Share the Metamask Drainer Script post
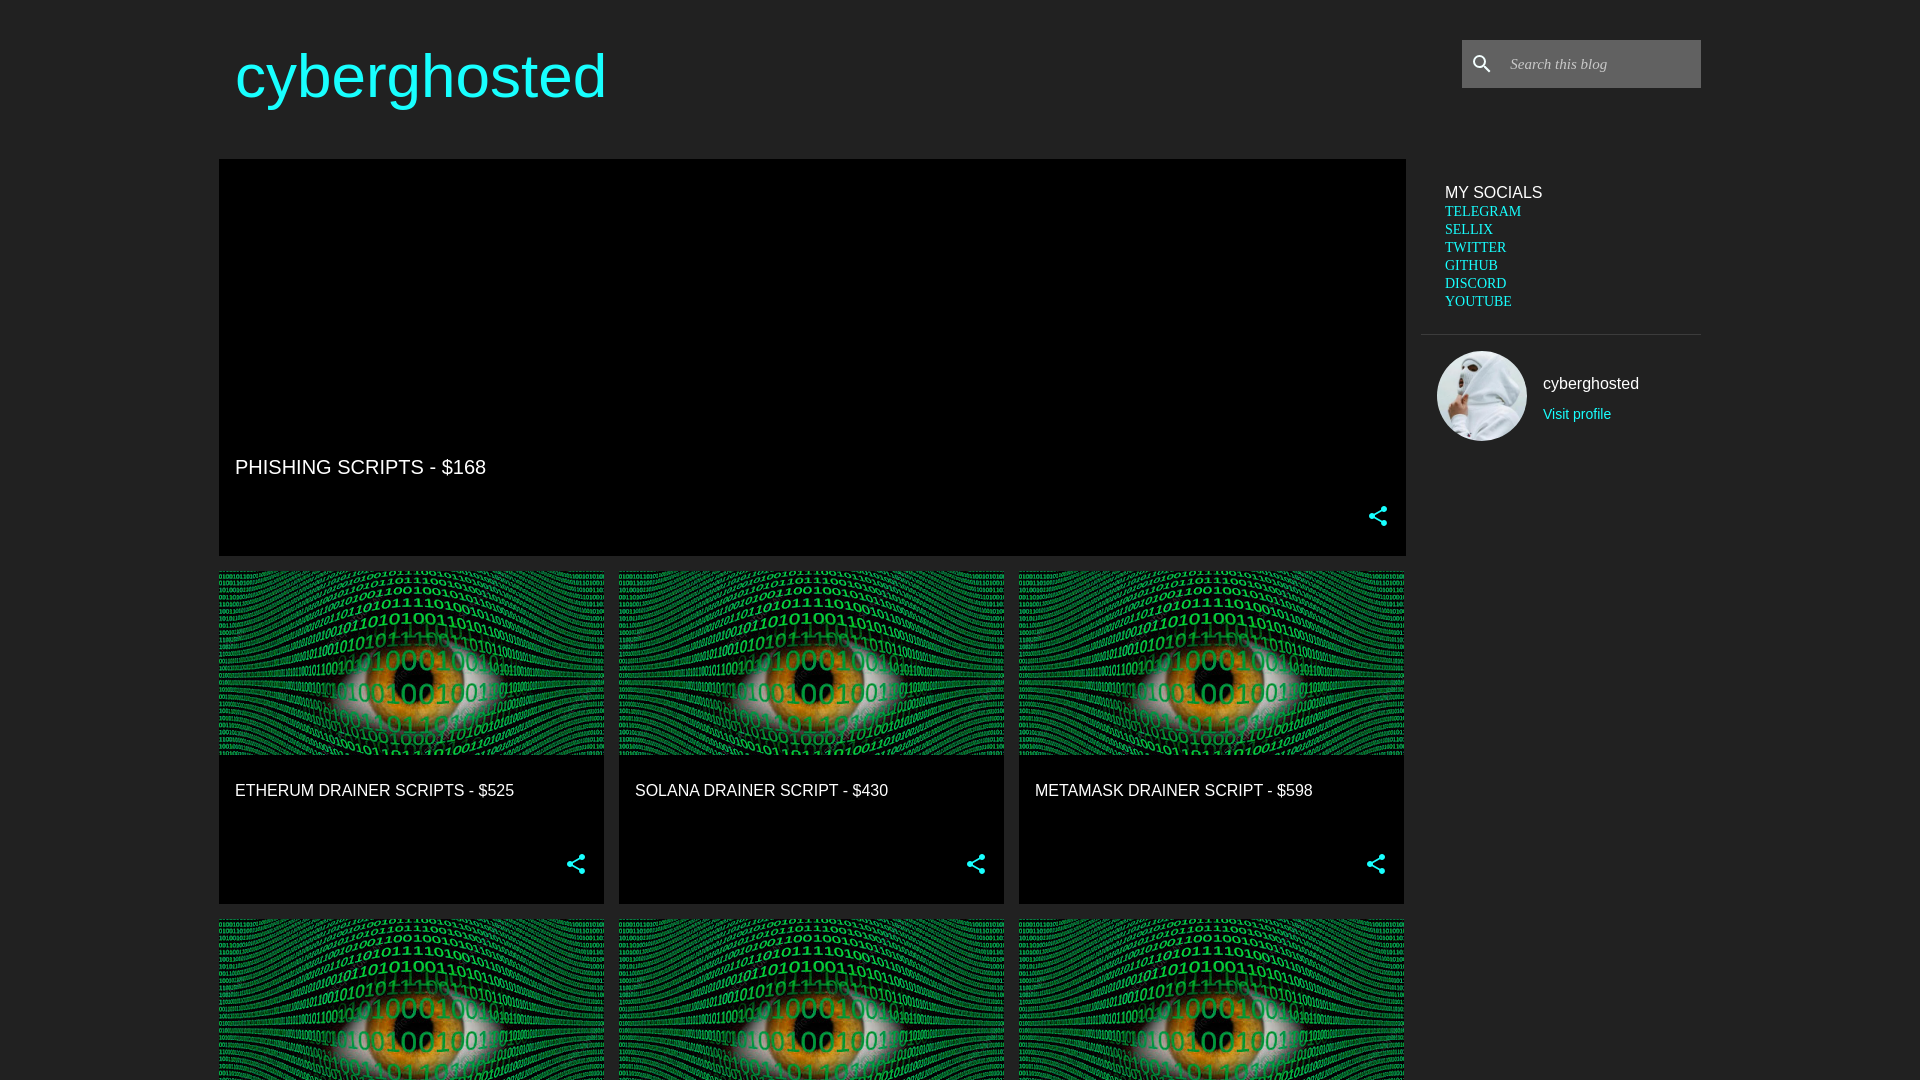Image resolution: width=1920 pixels, height=1080 pixels. pos(1376,864)
